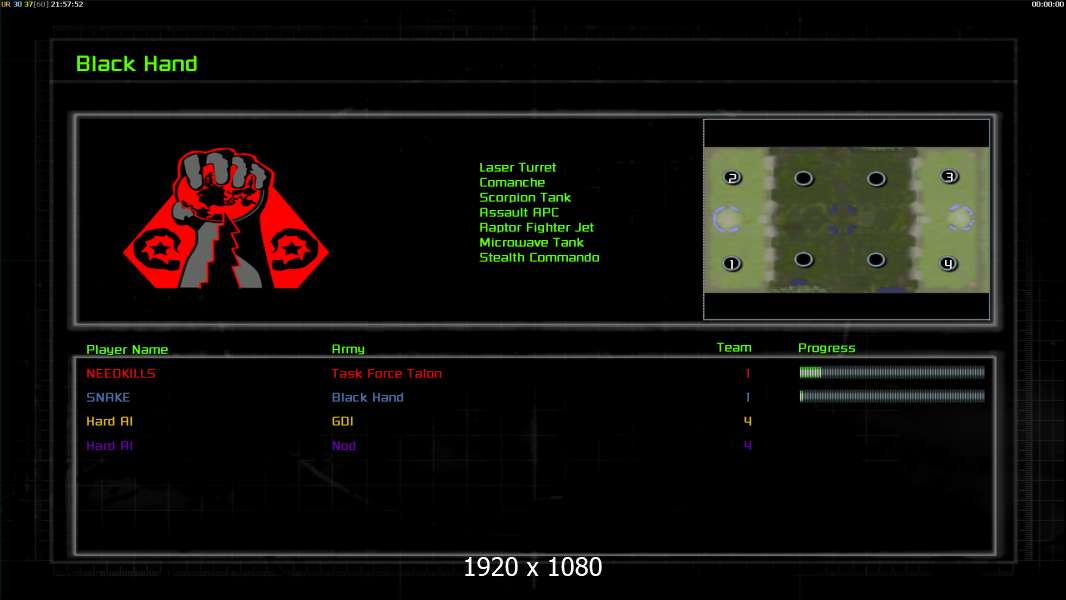Image resolution: width=1066 pixels, height=600 pixels.
Task: Click the Team column header
Action: [734, 347]
